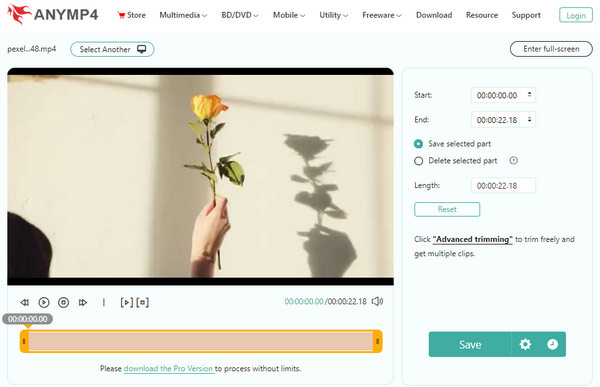Split the clip at the playhead

coord(104,302)
